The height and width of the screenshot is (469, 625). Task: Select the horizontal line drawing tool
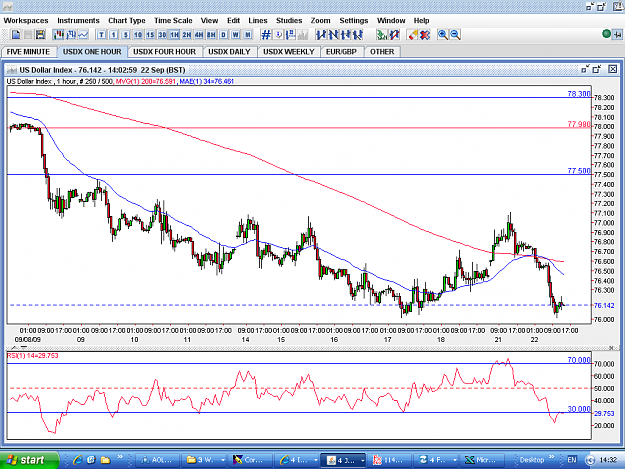pos(346,35)
